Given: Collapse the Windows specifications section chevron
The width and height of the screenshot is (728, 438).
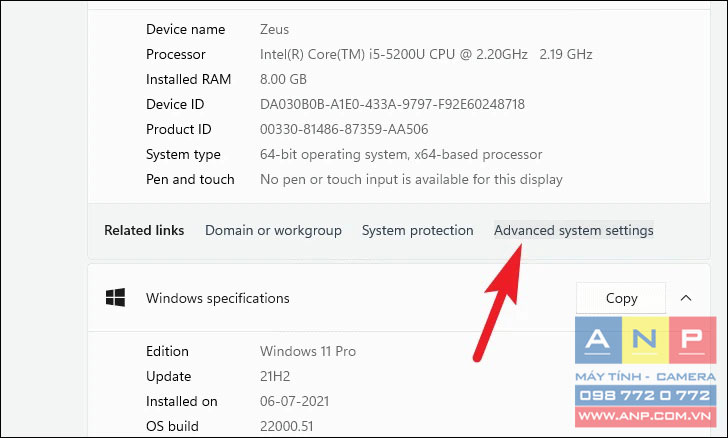Looking at the screenshot, I should point(686,298).
